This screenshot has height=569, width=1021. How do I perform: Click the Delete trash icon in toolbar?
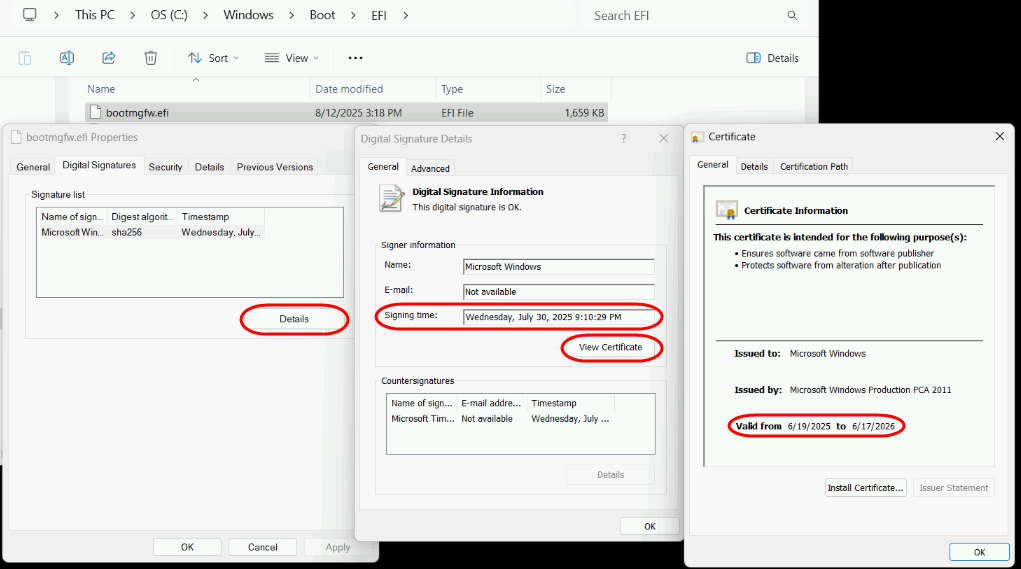(150, 58)
